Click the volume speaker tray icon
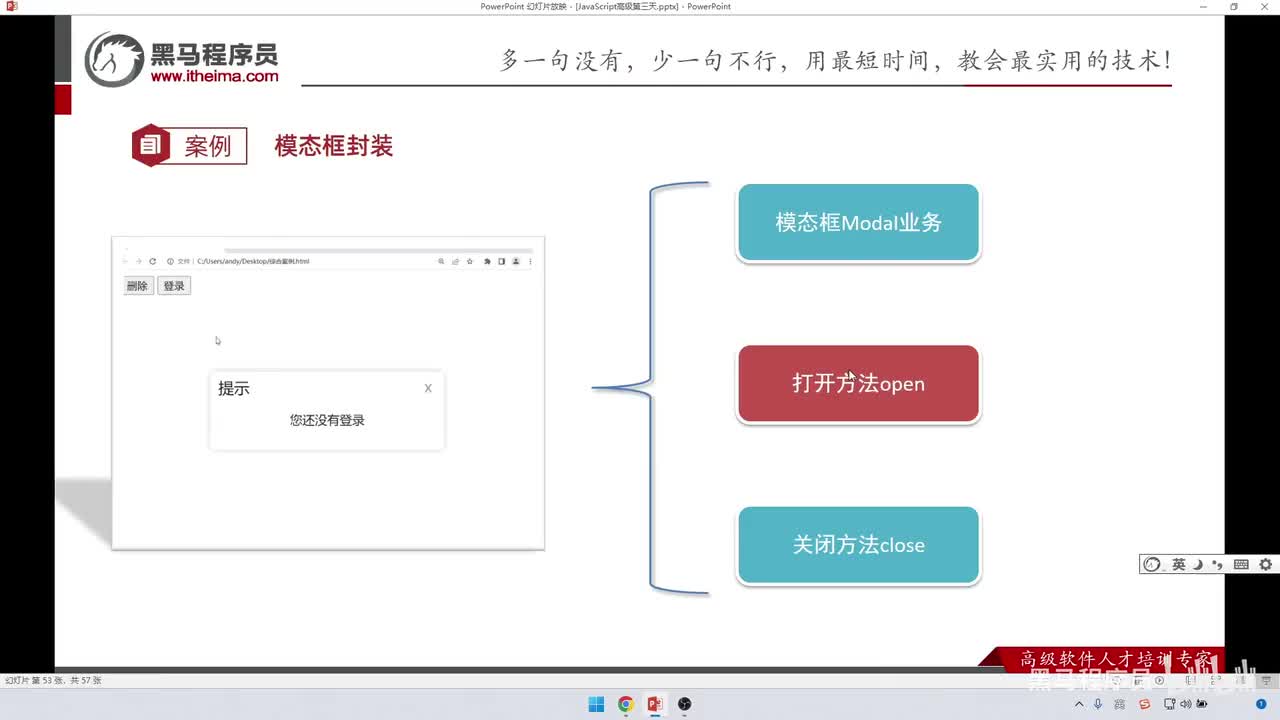1280x720 pixels. point(1185,704)
